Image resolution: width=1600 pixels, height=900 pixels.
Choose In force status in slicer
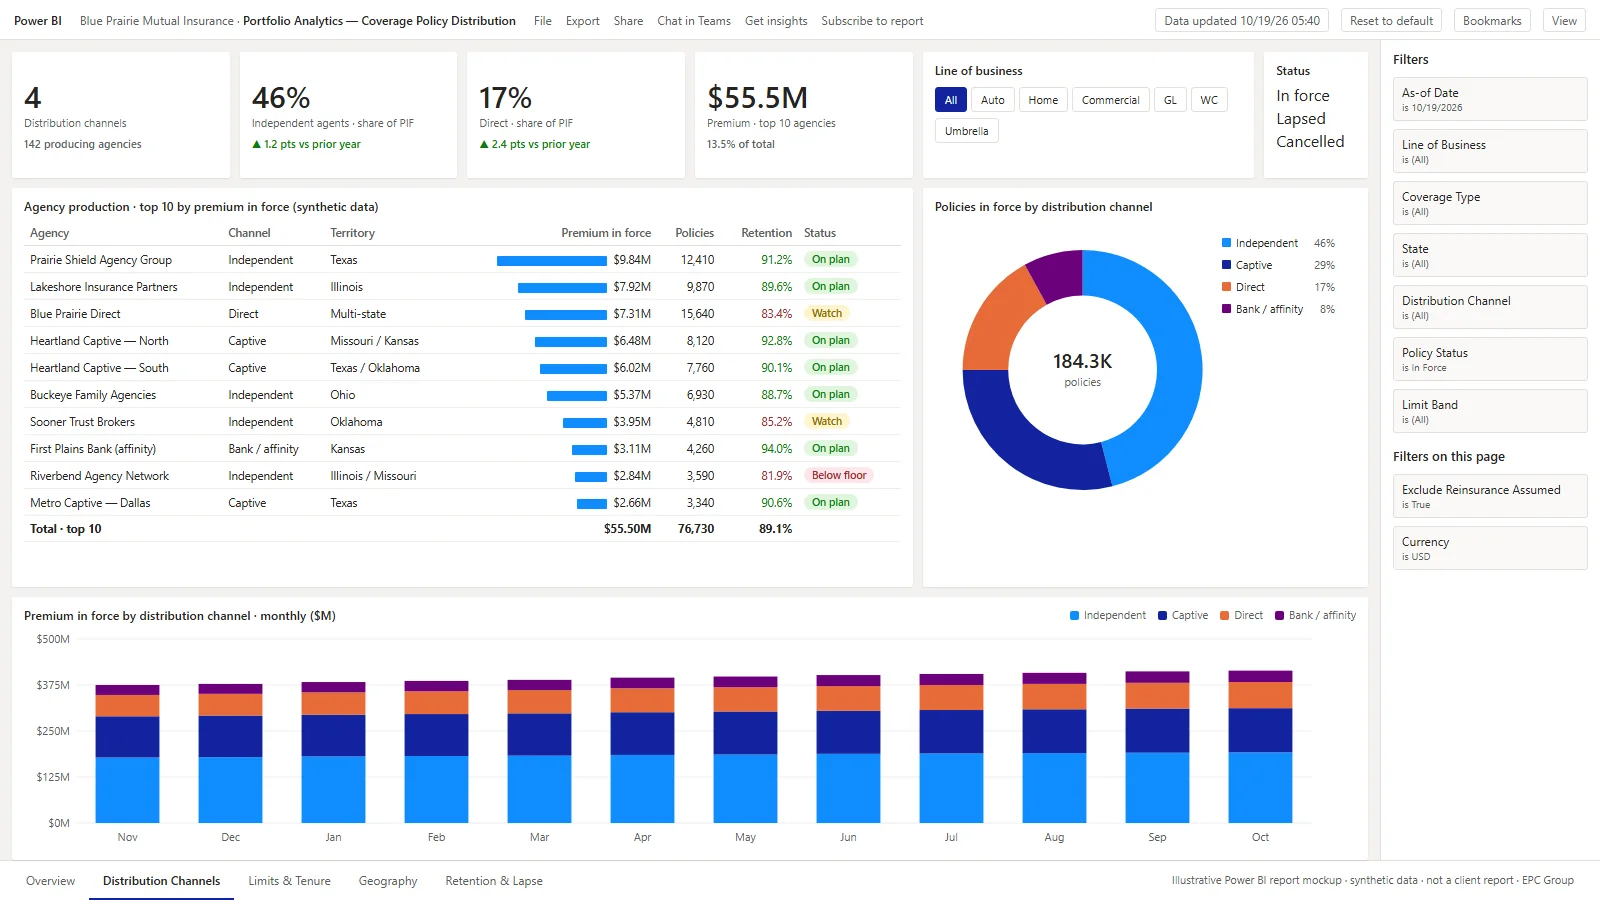tap(1303, 96)
